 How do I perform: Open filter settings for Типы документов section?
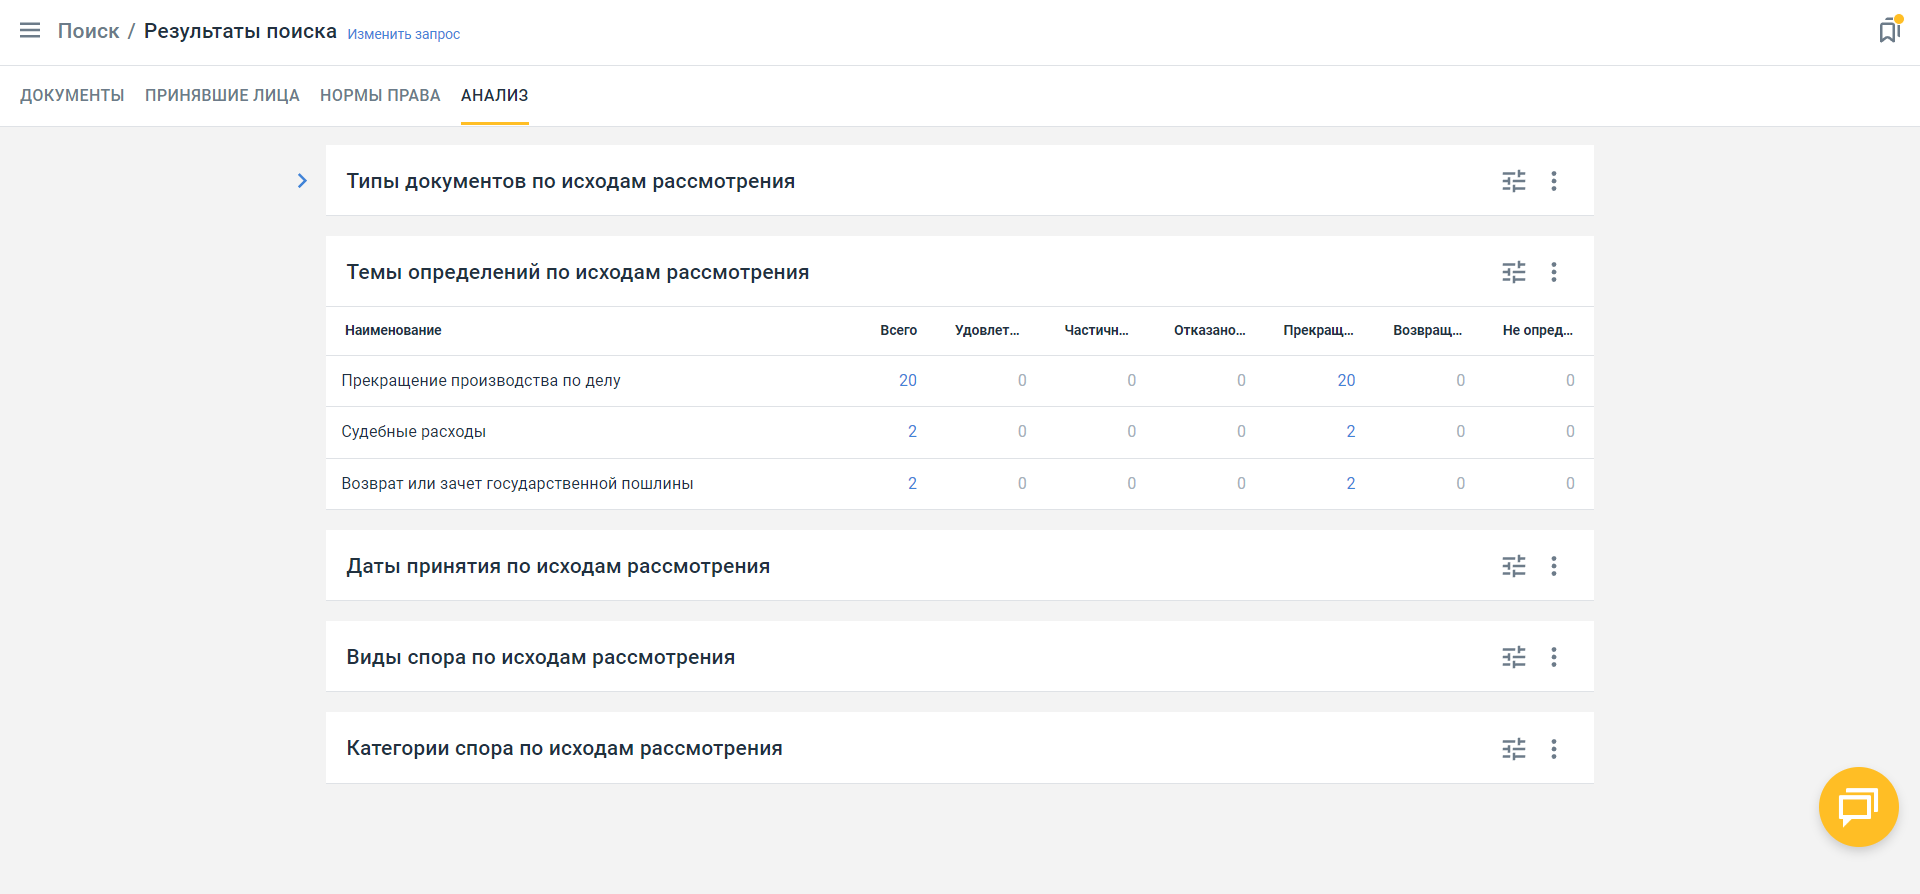pyautogui.click(x=1514, y=181)
